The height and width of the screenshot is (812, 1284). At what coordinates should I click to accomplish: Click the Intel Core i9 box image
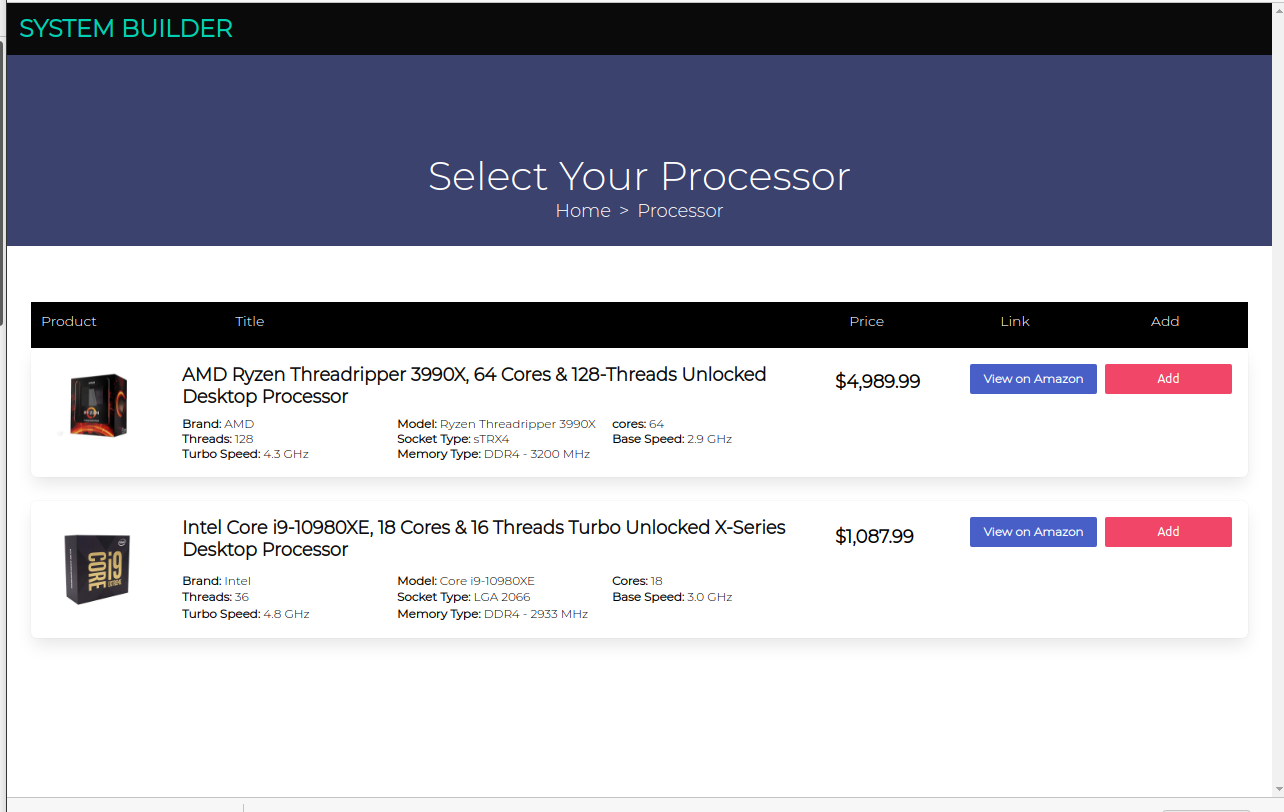pos(97,569)
